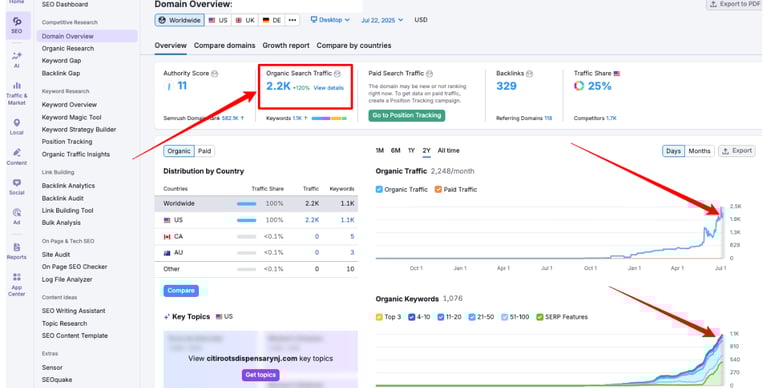Select the DE flag database
The height and width of the screenshot is (388, 768).
(x=271, y=20)
